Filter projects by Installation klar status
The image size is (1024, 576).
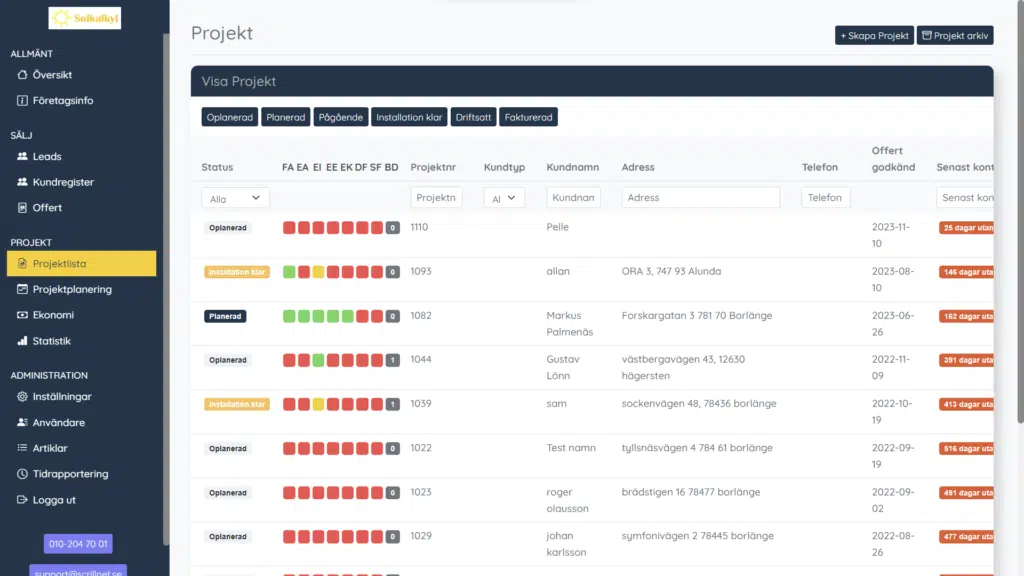(x=409, y=117)
